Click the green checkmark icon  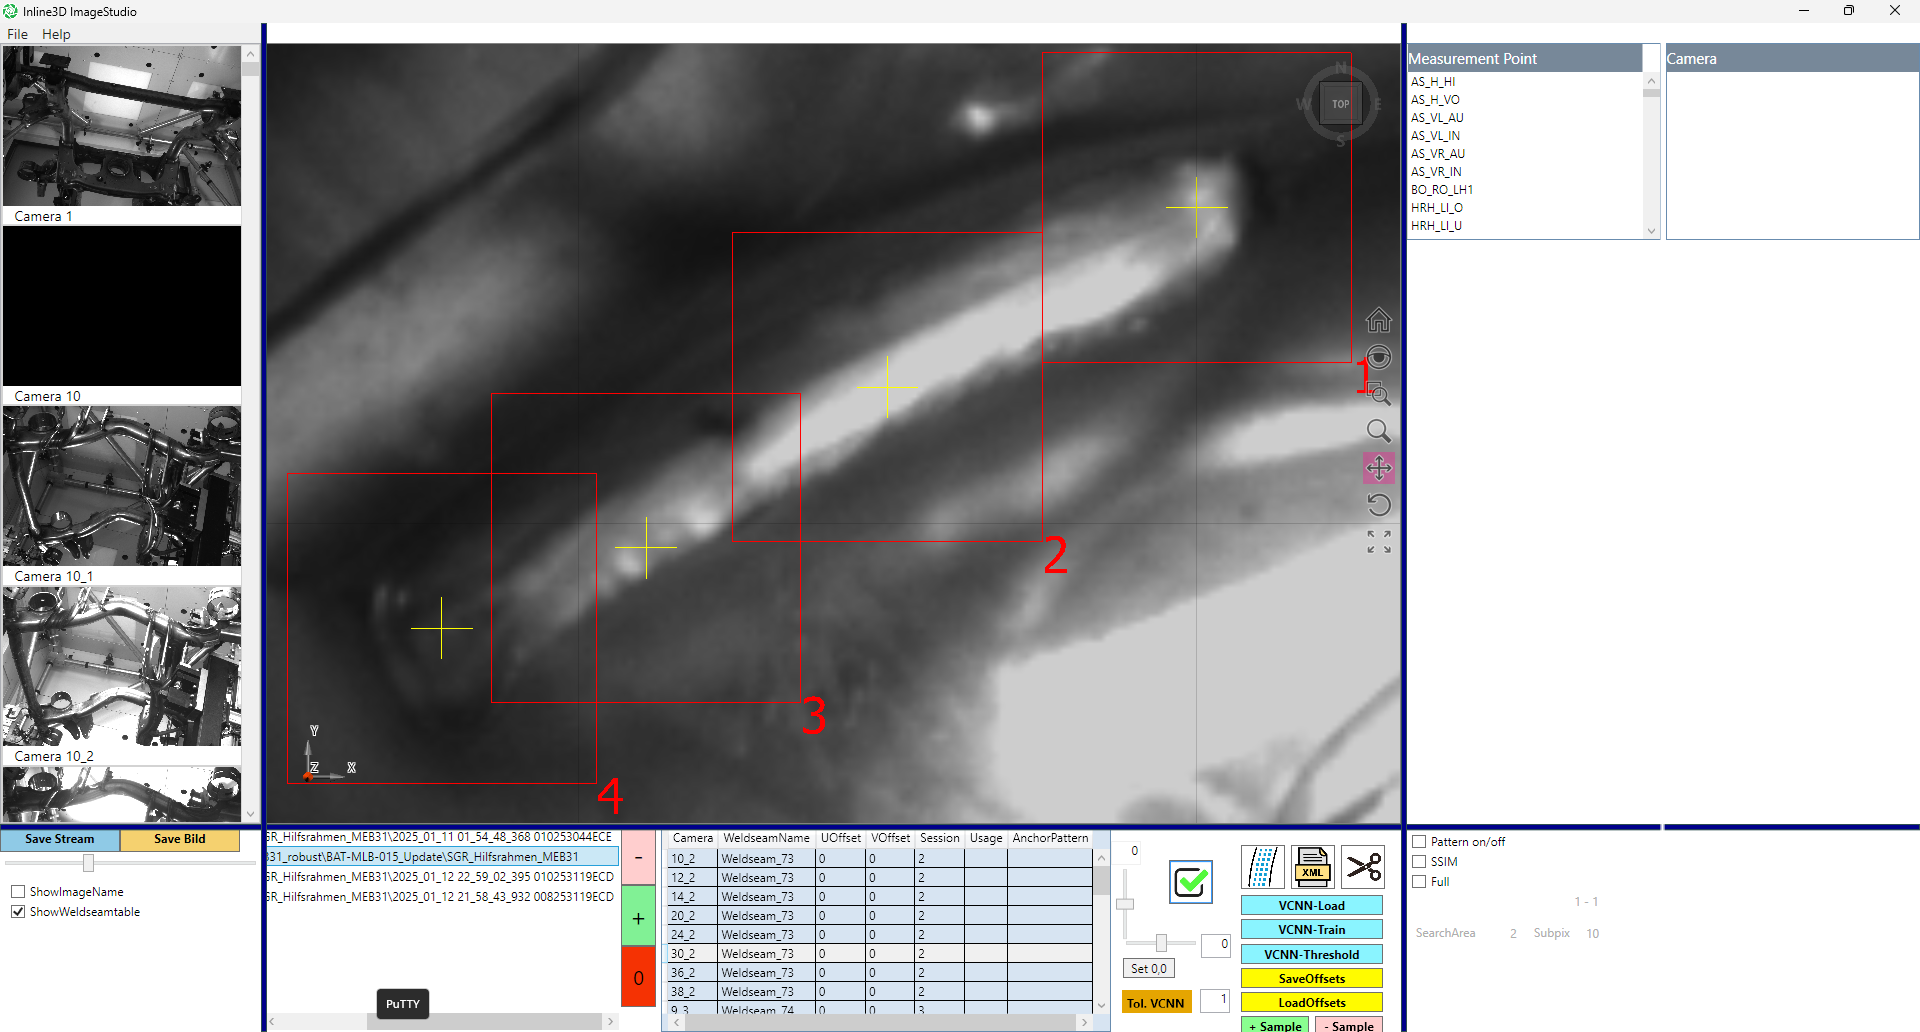coord(1191,882)
